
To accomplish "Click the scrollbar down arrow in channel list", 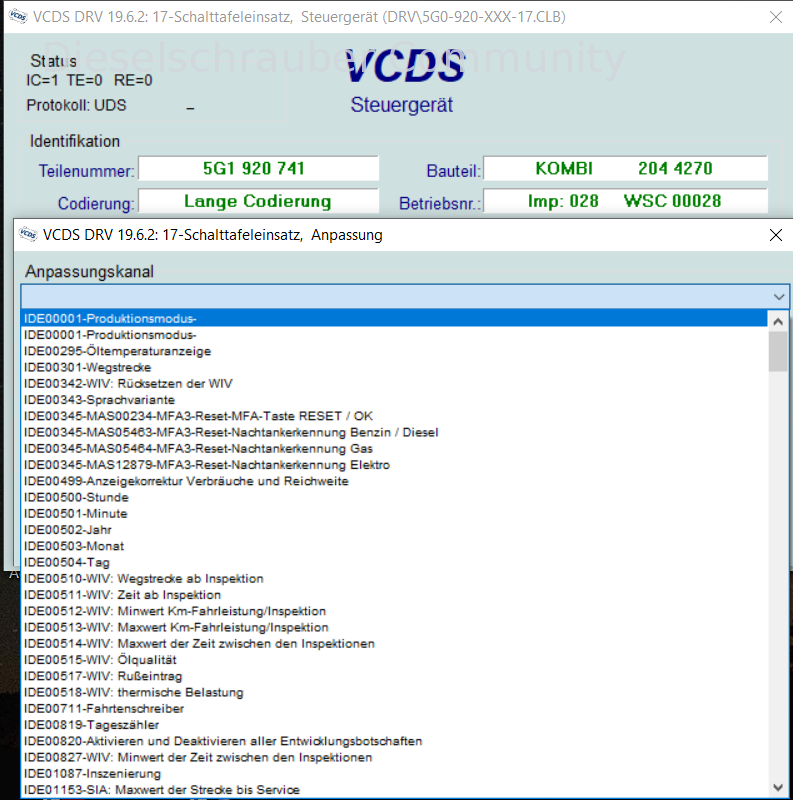I will (778, 788).
